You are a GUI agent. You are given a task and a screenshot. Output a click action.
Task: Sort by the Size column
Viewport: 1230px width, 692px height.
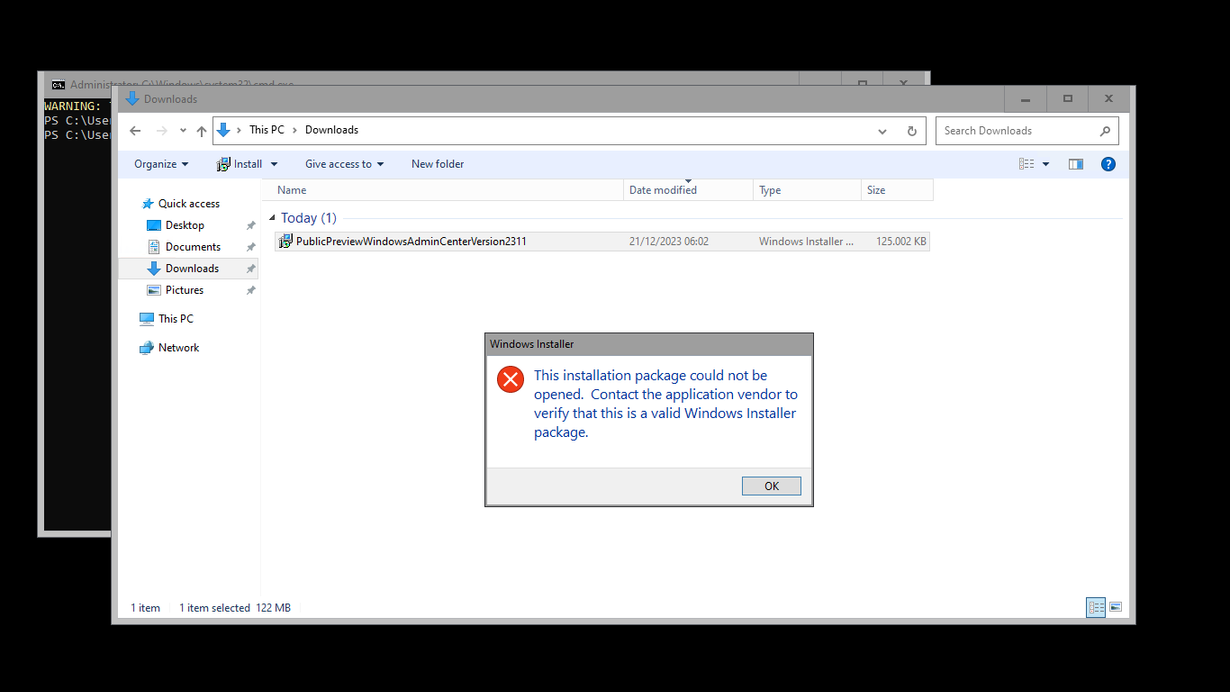coord(897,190)
